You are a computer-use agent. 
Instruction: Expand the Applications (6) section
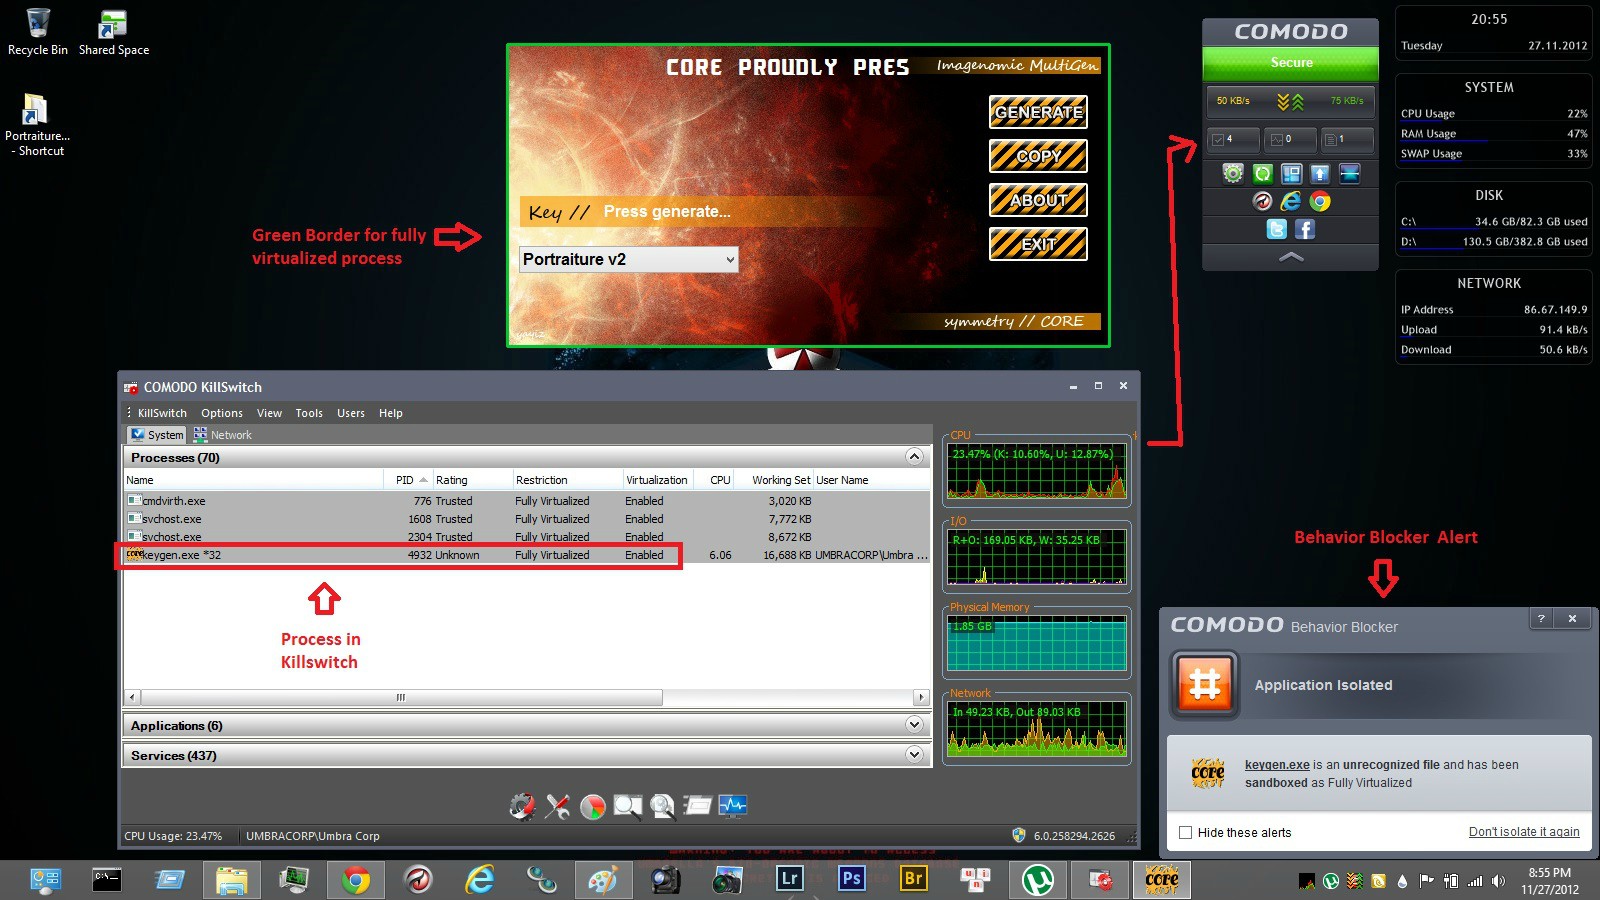click(x=914, y=725)
